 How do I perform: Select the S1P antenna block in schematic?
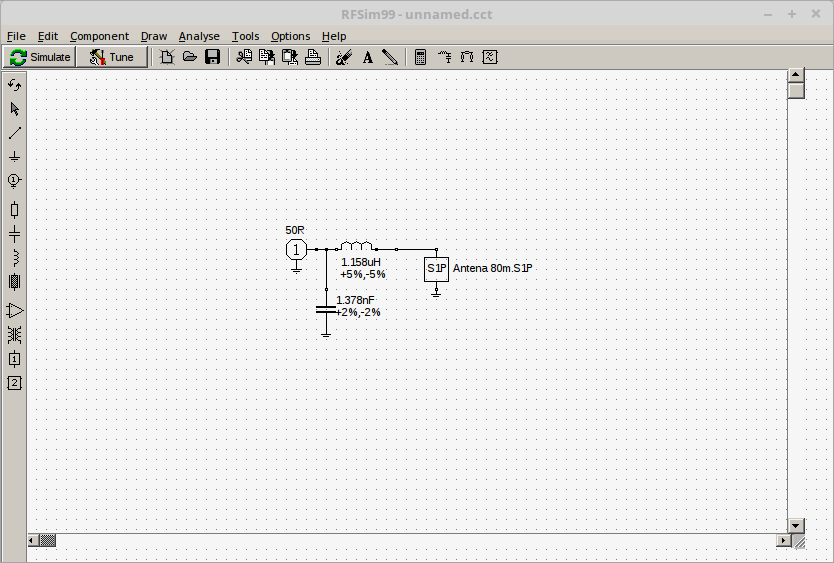click(x=436, y=268)
